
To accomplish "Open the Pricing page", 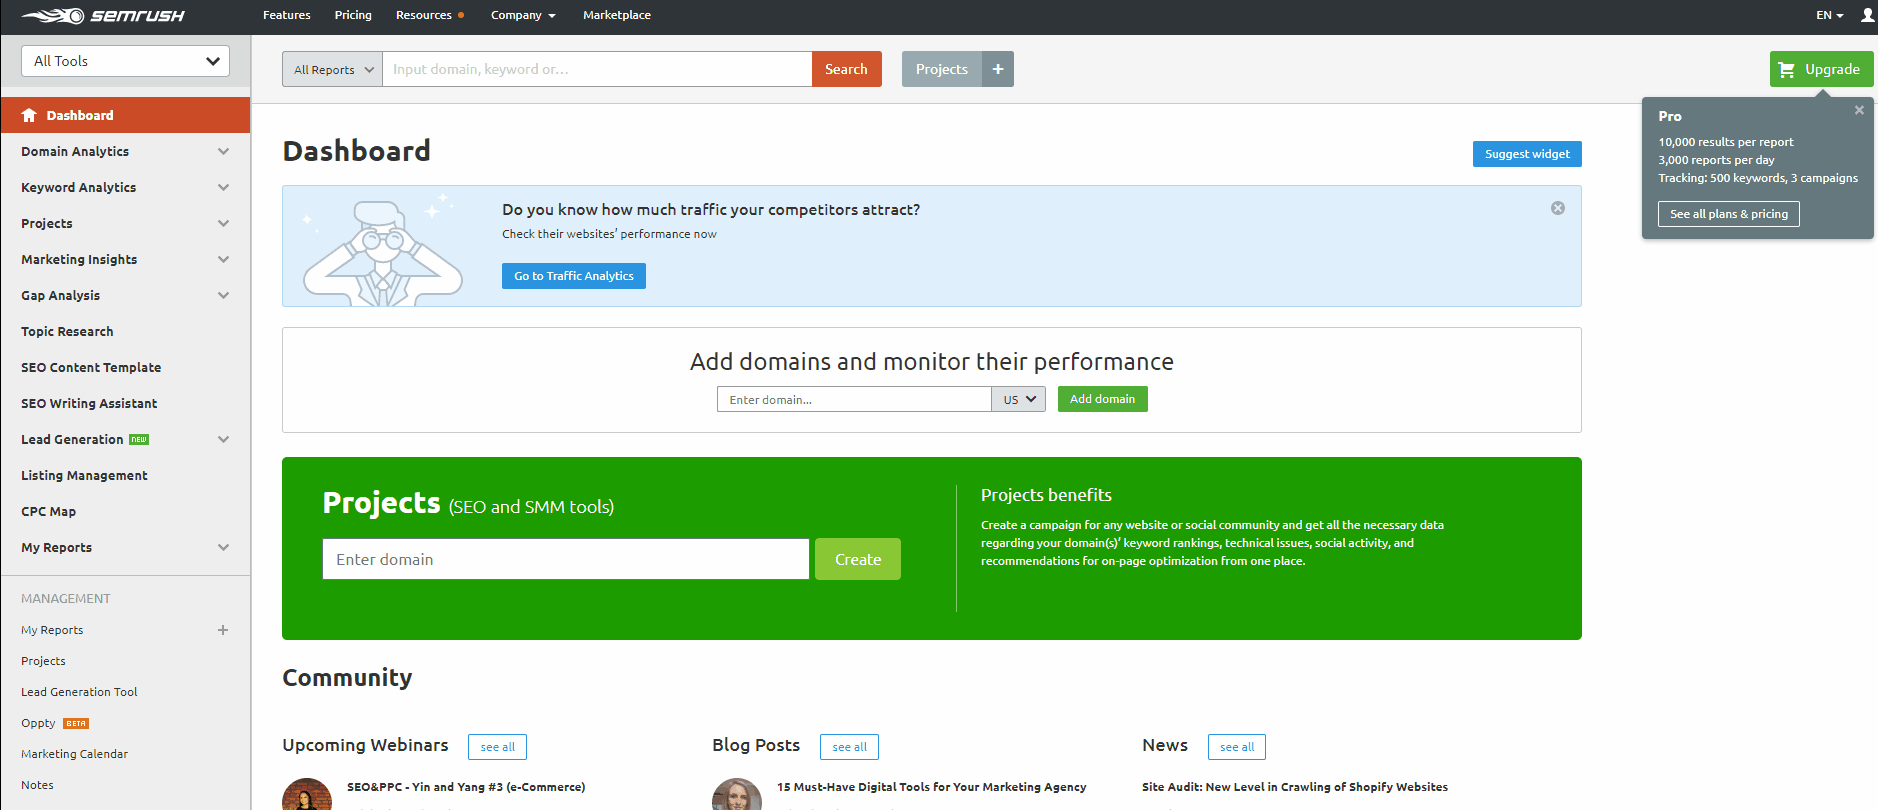I will (x=353, y=15).
